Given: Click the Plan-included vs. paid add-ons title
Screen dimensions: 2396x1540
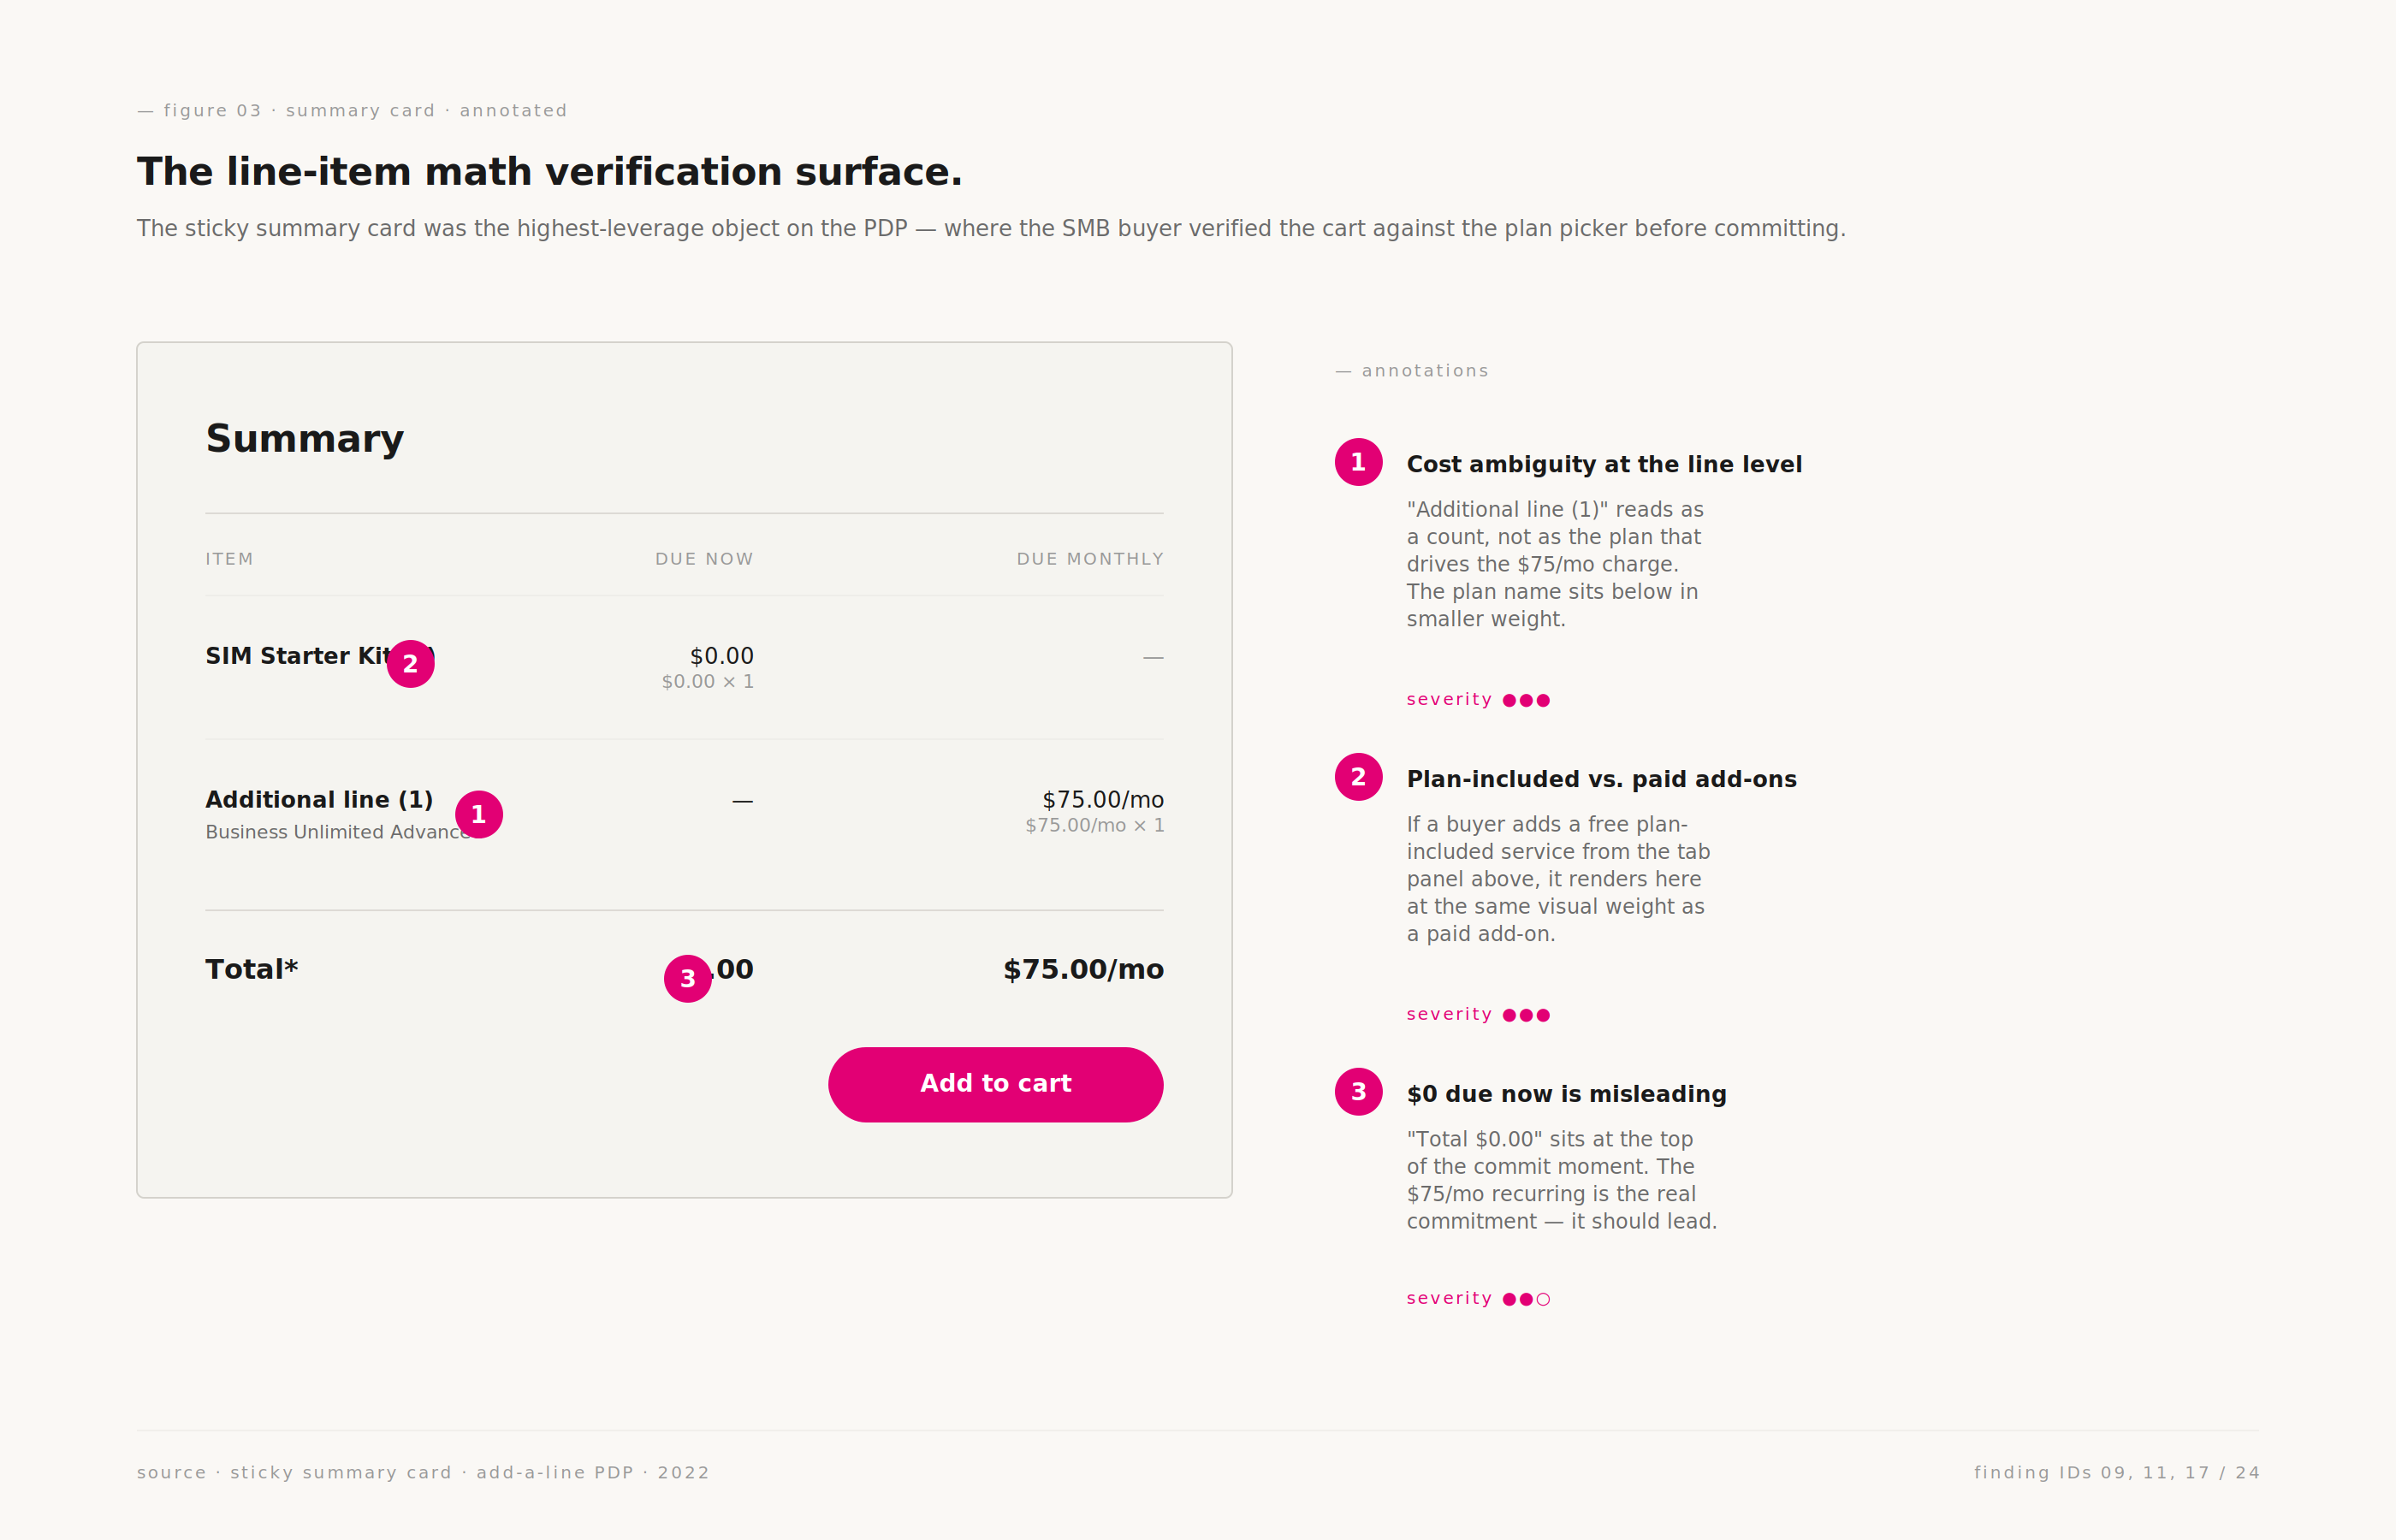Looking at the screenshot, I should point(1601,779).
